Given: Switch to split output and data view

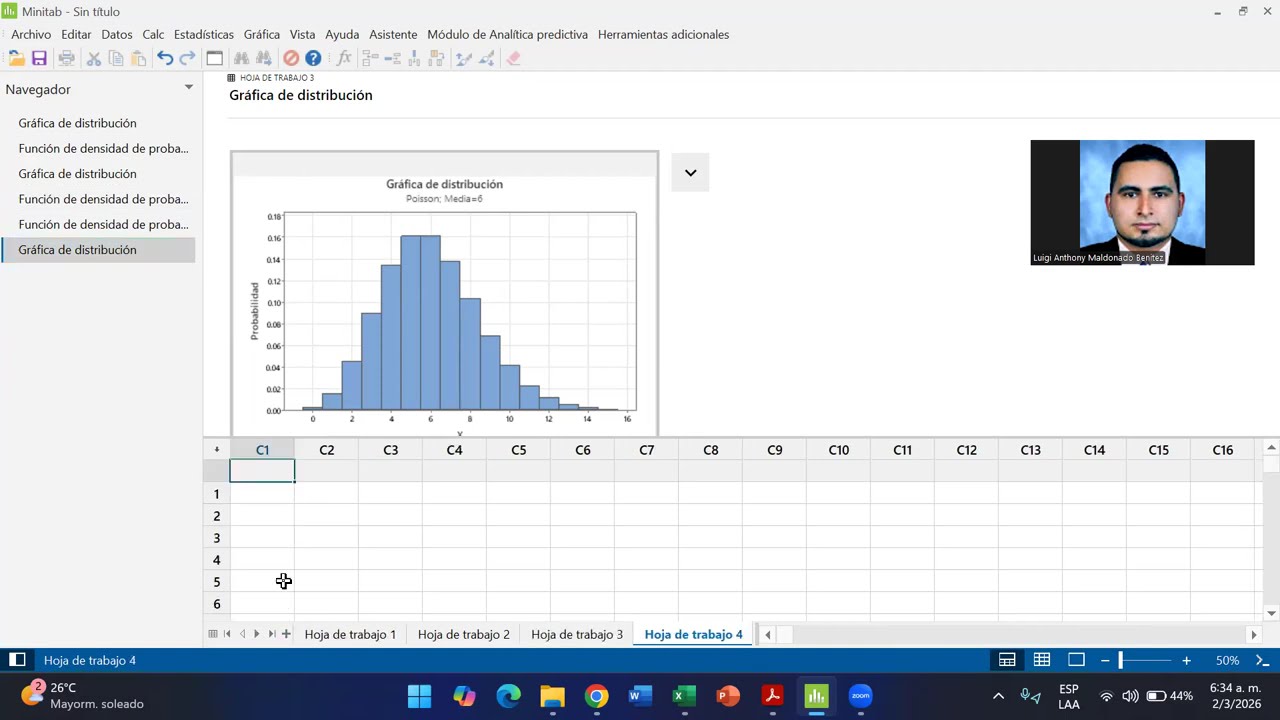Looking at the screenshot, I should (x=1007, y=660).
